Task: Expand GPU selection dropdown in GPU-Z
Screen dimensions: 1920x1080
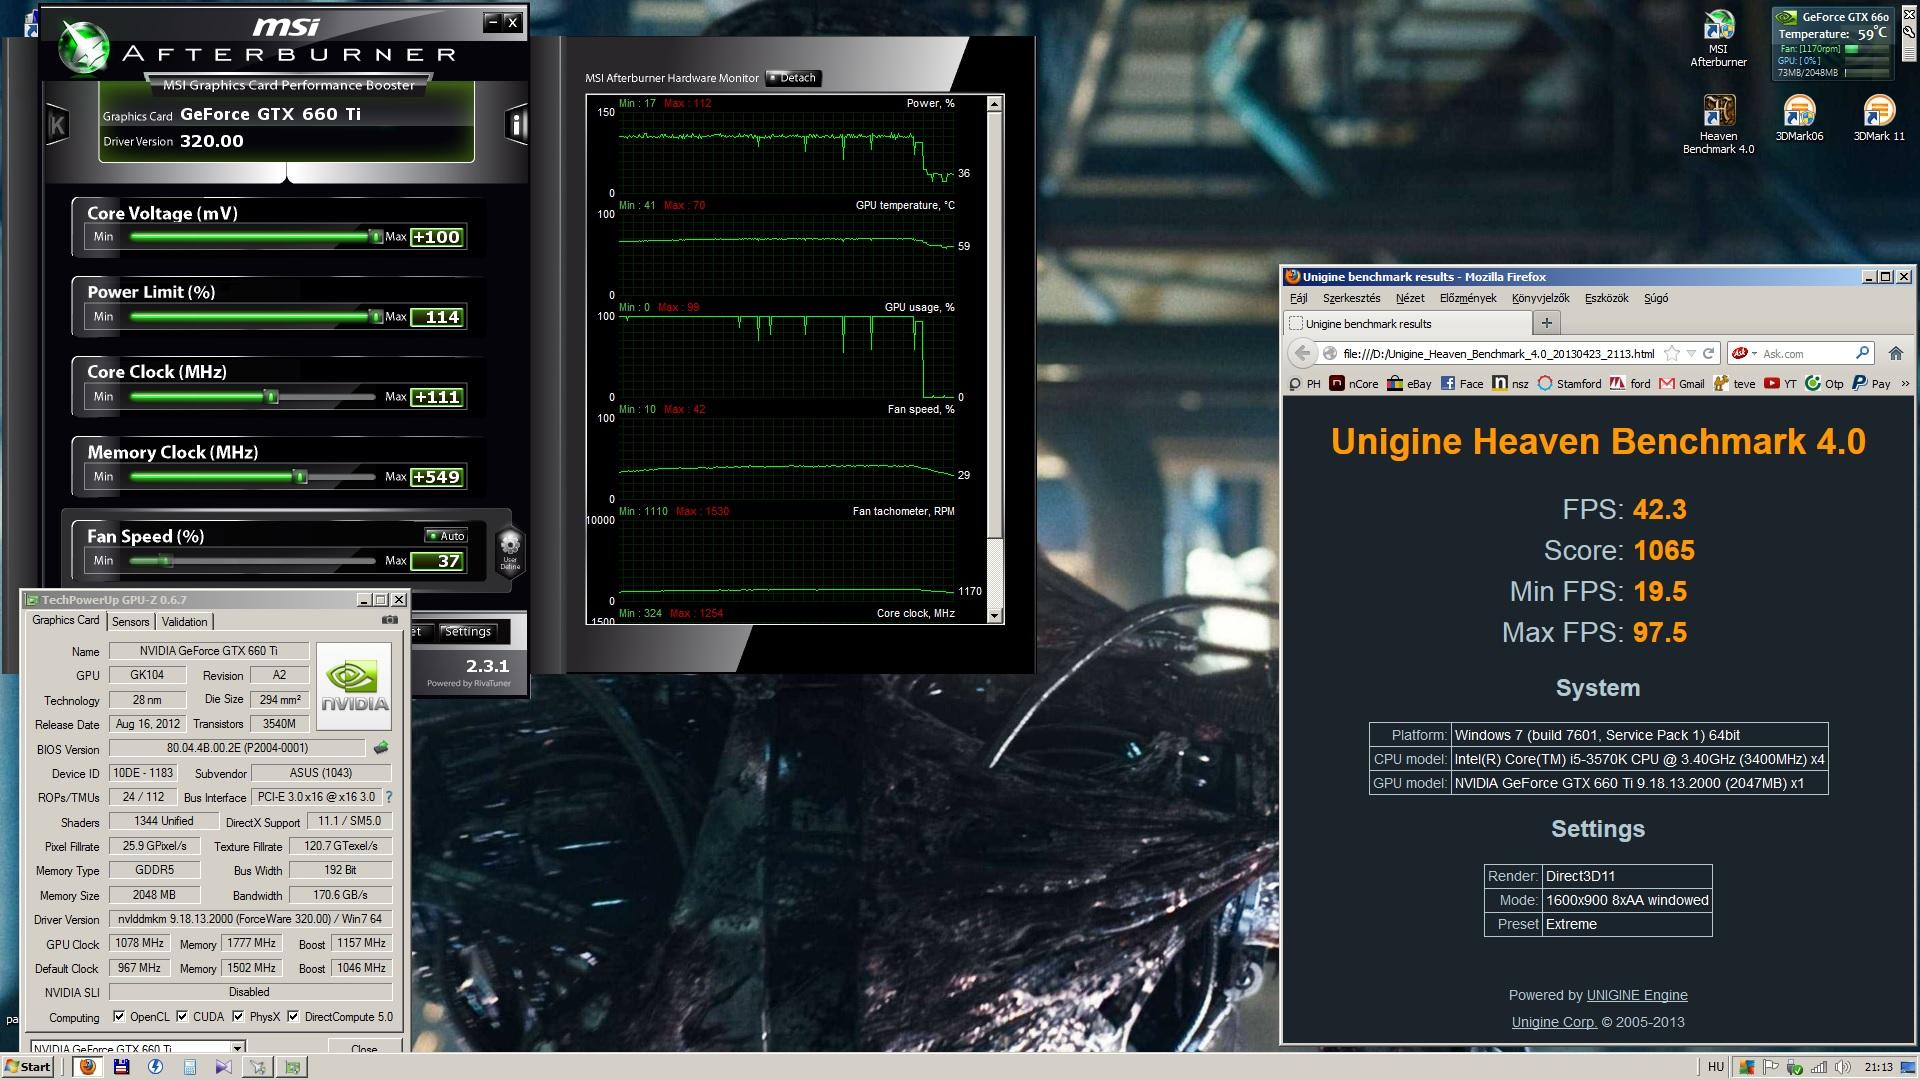Action: click(x=238, y=1048)
